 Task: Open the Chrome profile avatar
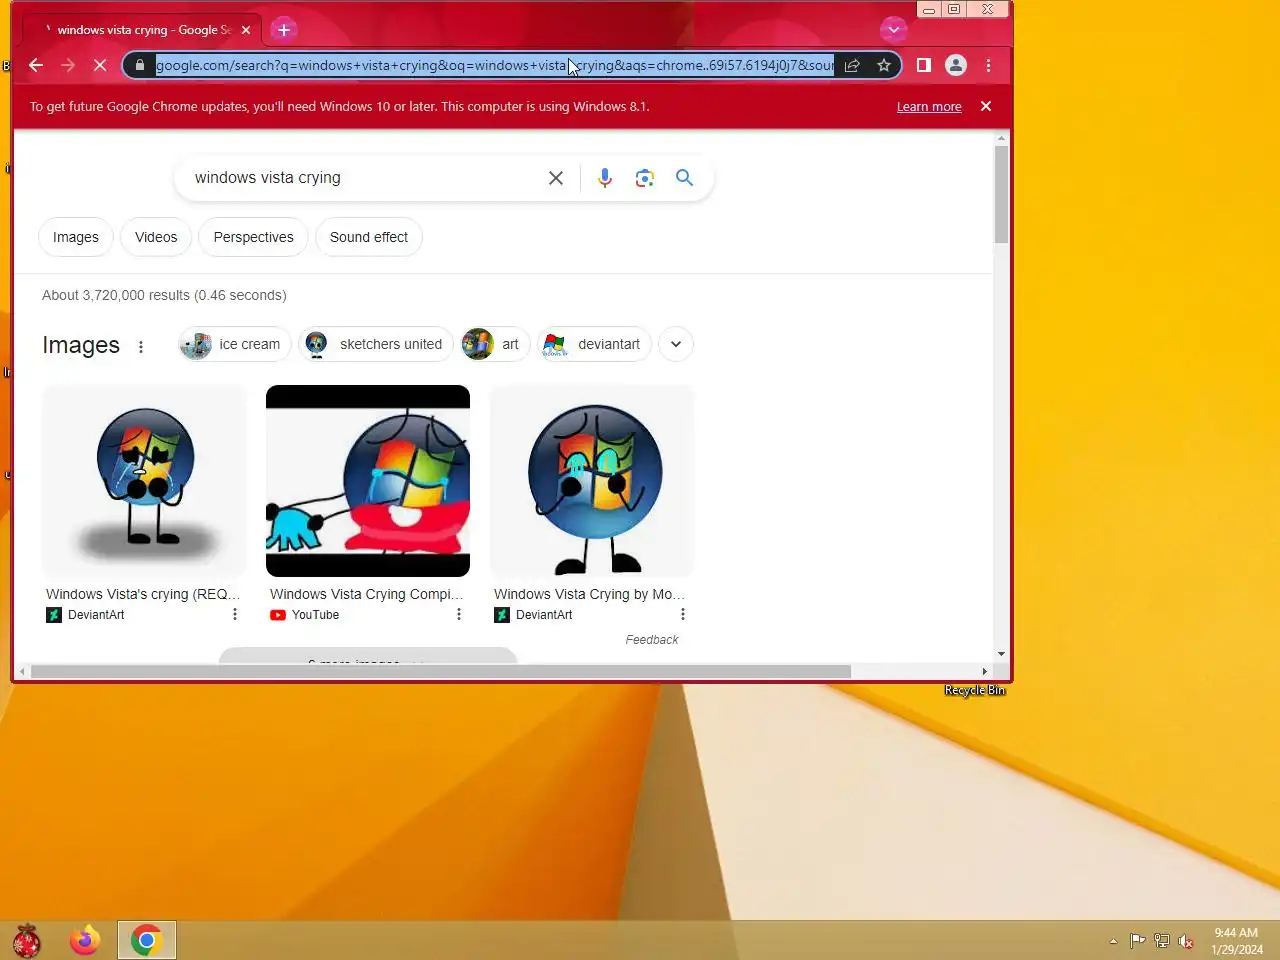coord(956,65)
